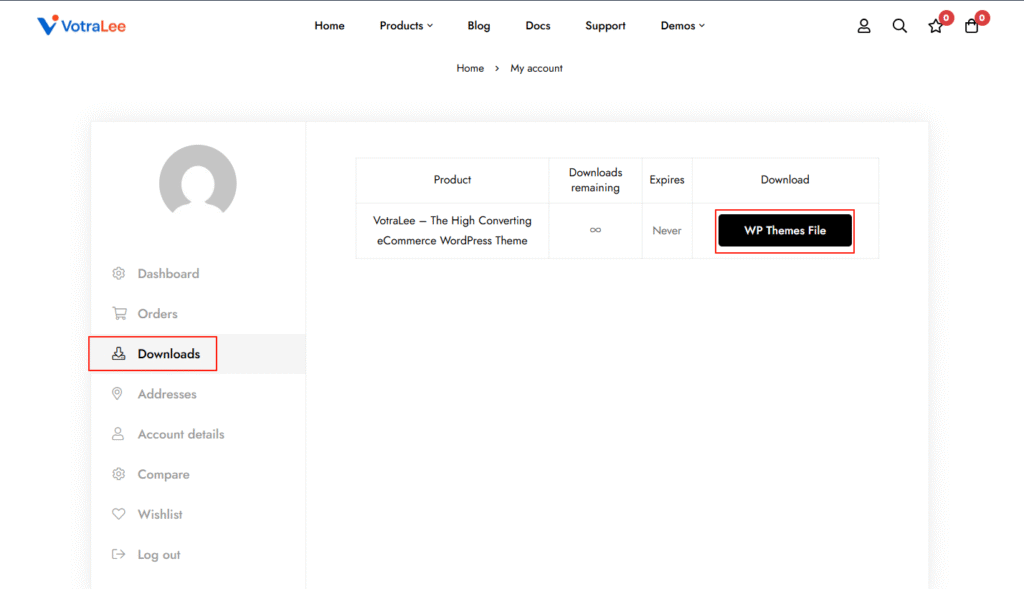Image resolution: width=1024 pixels, height=589 pixels.
Task: Select Orders in account sidebar
Action: 157,313
